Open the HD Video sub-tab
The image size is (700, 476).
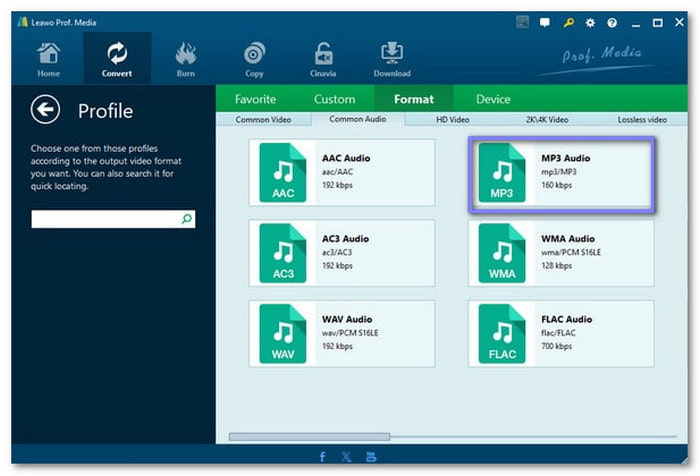[x=452, y=120]
